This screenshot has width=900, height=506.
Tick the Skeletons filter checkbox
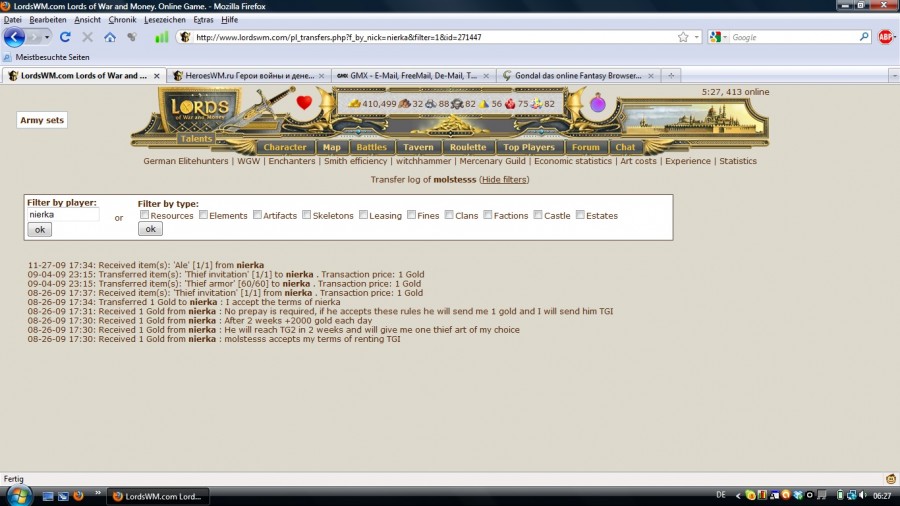307,215
